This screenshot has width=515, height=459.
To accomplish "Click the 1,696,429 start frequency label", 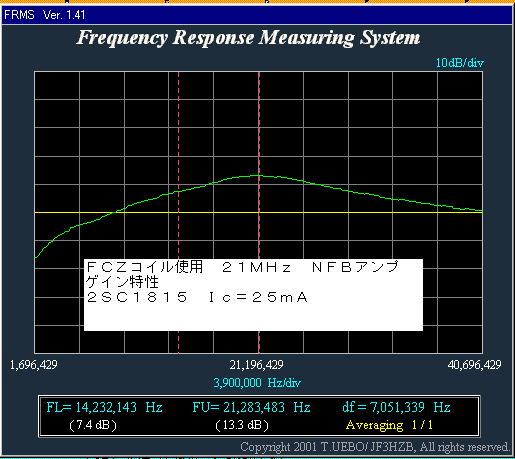I will coord(34,365).
